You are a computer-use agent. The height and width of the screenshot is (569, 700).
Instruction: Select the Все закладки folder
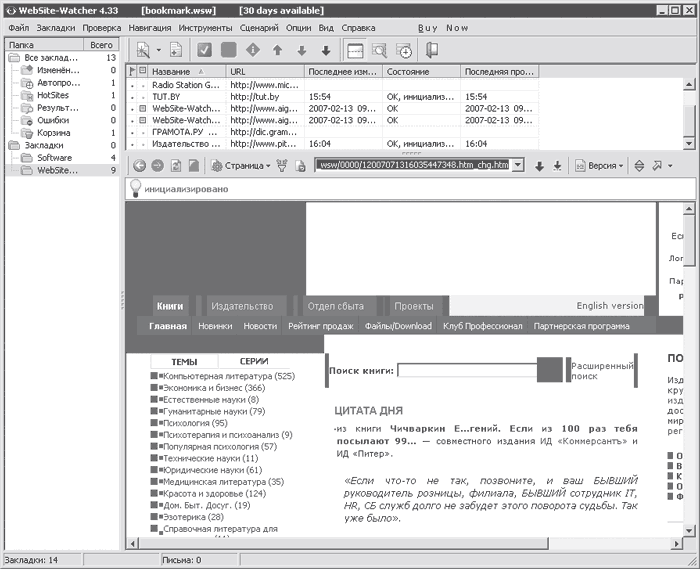coord(50,58)
